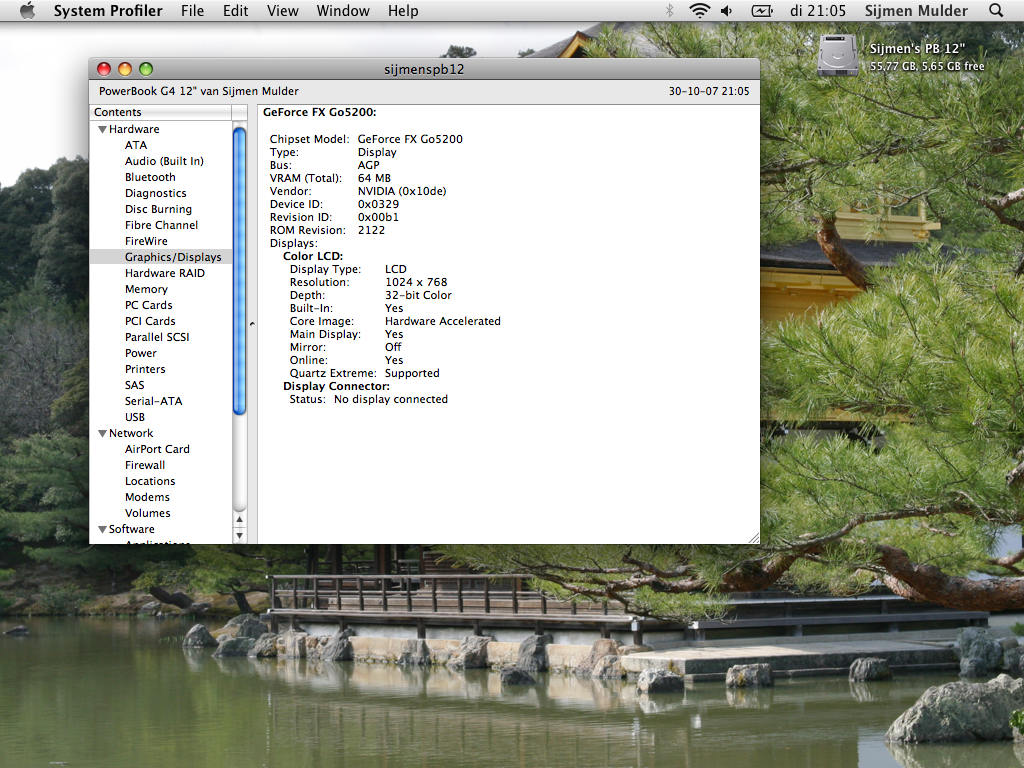Select the Power entry
The width and height of the screenshot is (1024, 768).
(x=141, y=353)
